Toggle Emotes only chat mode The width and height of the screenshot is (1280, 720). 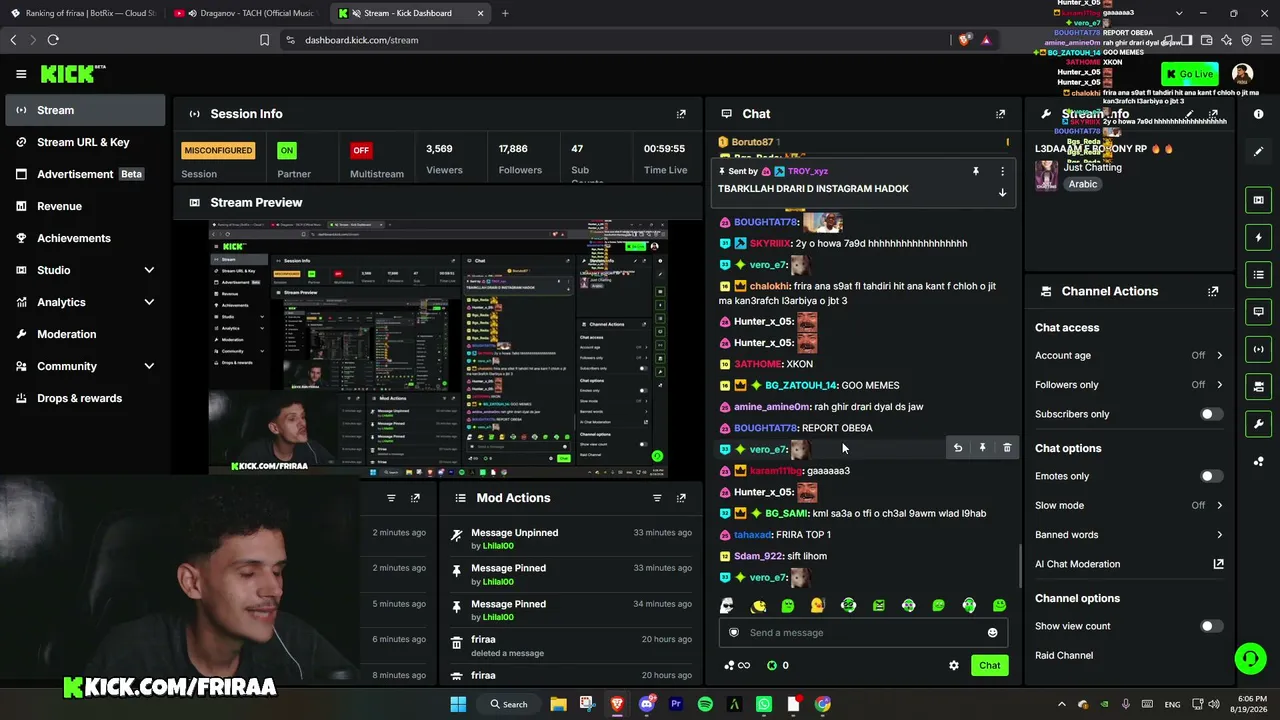[x=1211, y=476]
